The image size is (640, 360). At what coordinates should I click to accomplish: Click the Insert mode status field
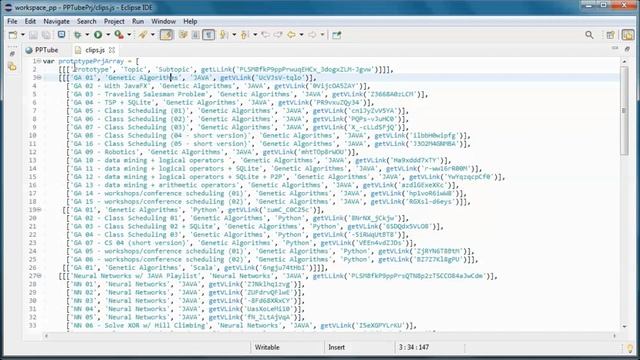point(336,347)
